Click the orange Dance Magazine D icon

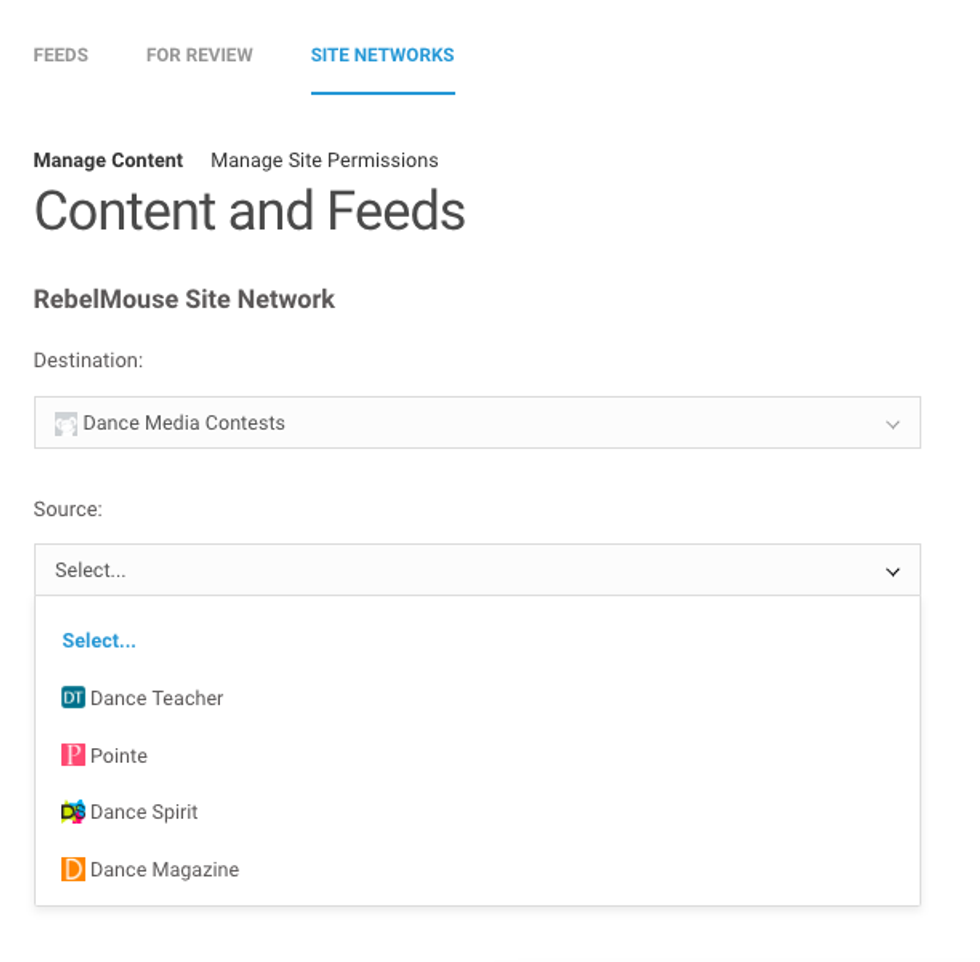point(73,869)
